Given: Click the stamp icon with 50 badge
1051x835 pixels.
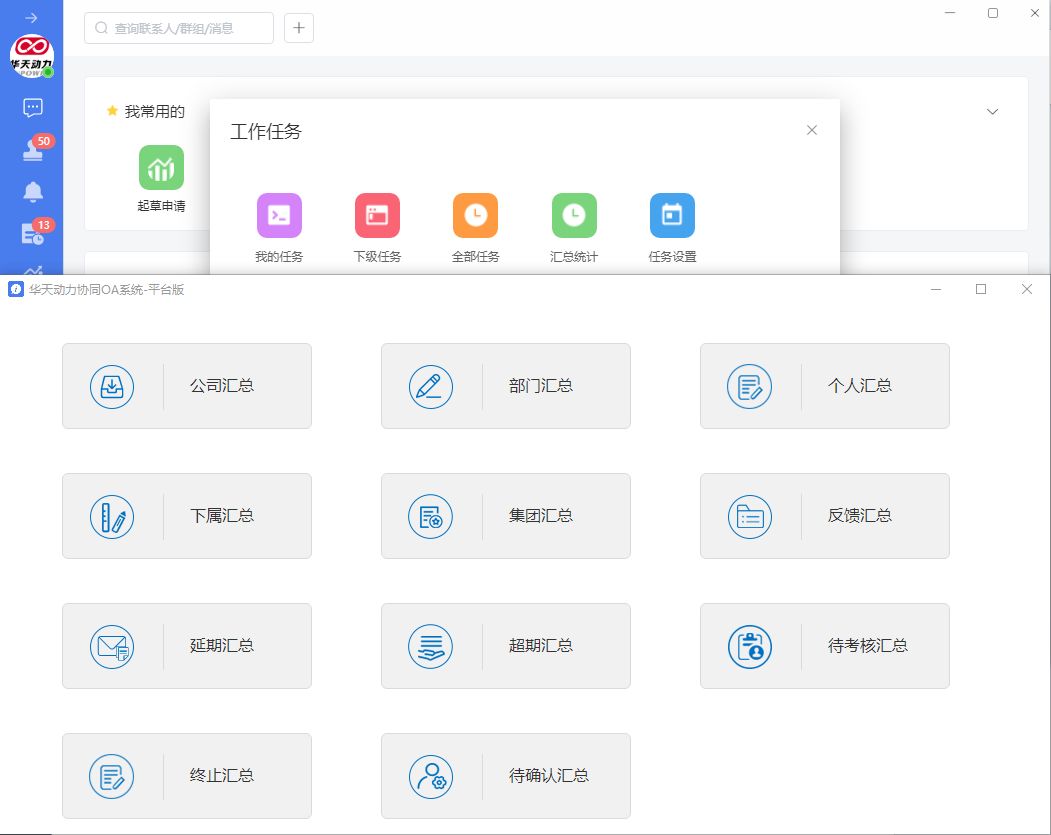Looking at the screenshot, I should tap(32, 150).
